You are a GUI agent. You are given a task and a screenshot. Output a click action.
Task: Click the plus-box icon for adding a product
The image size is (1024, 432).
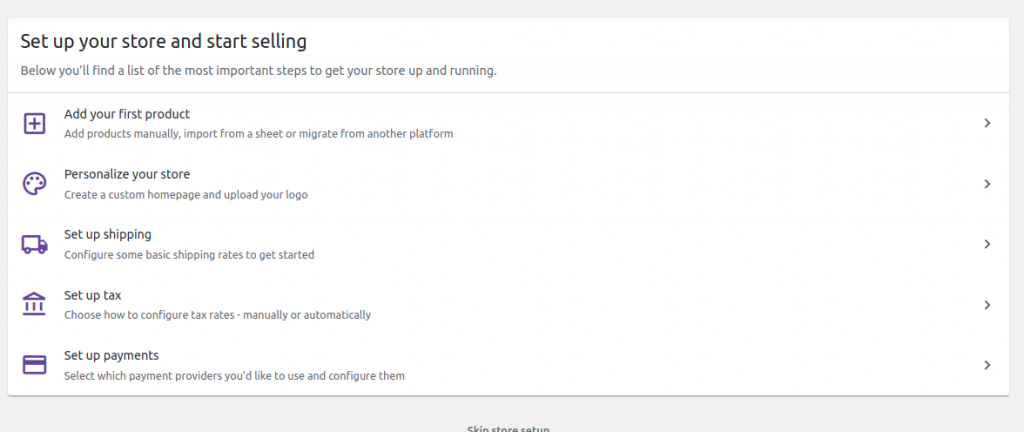click(x=35, y=124)
